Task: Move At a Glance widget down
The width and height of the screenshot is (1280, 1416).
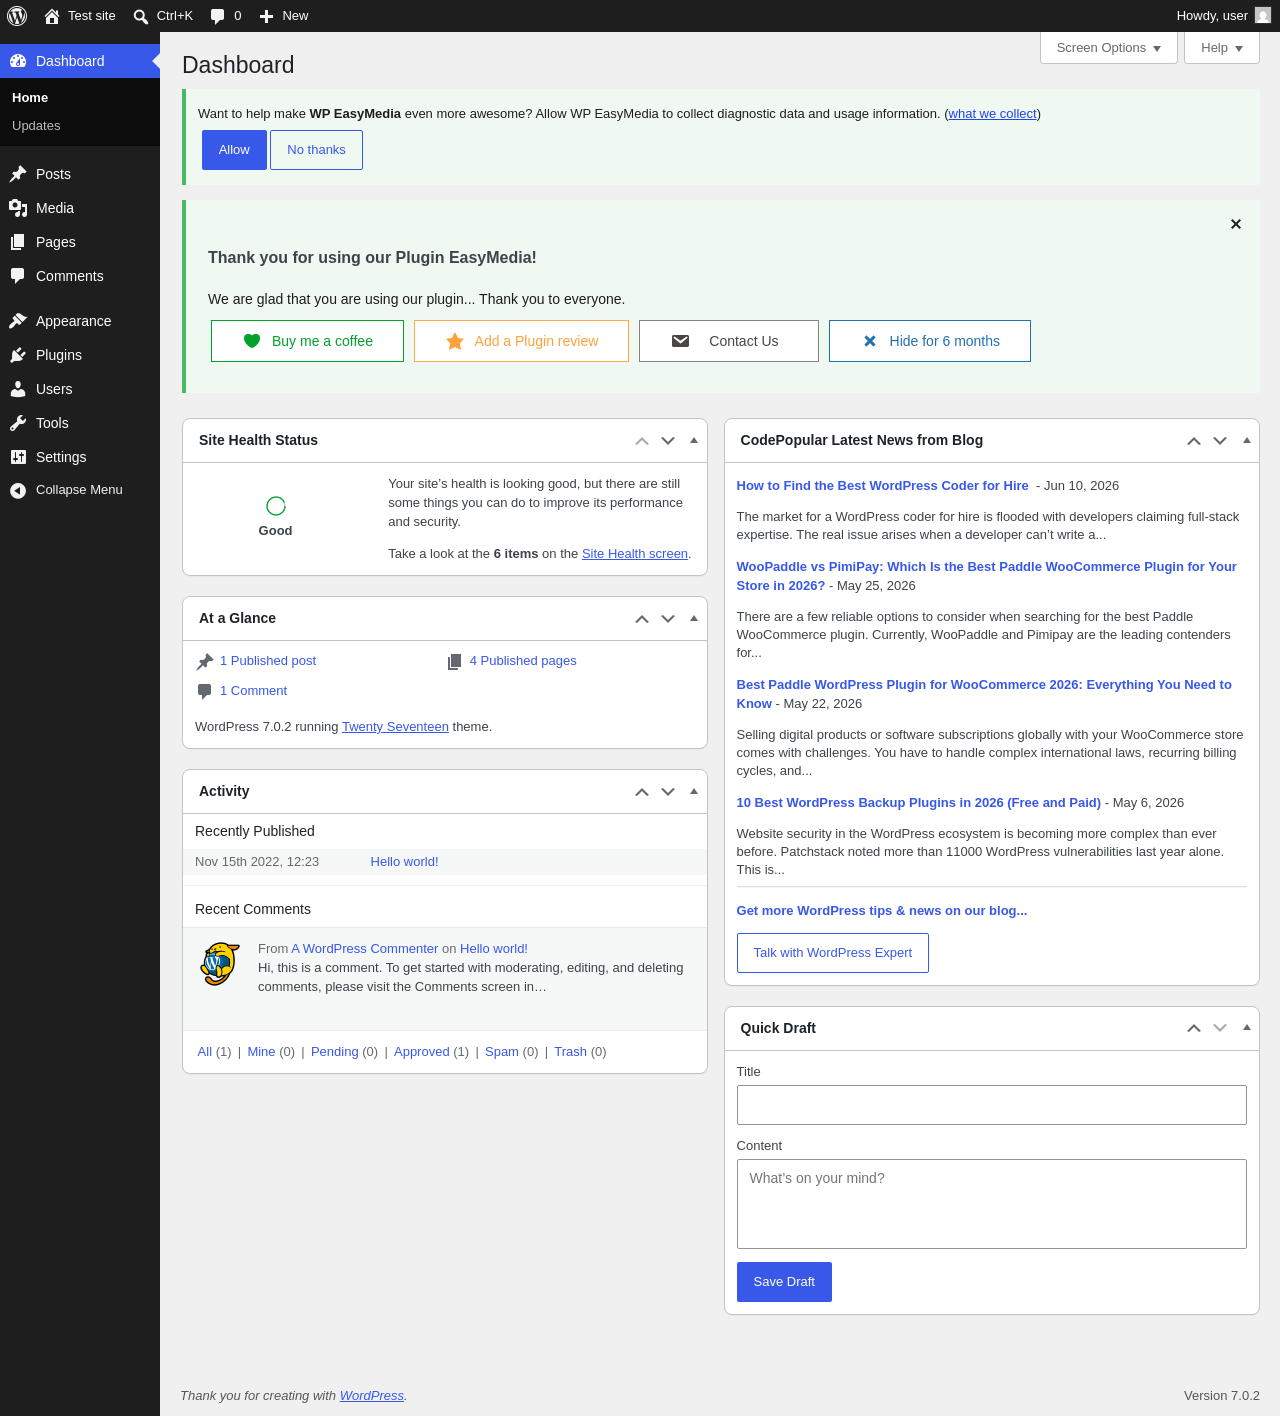Action: (668, 619)
